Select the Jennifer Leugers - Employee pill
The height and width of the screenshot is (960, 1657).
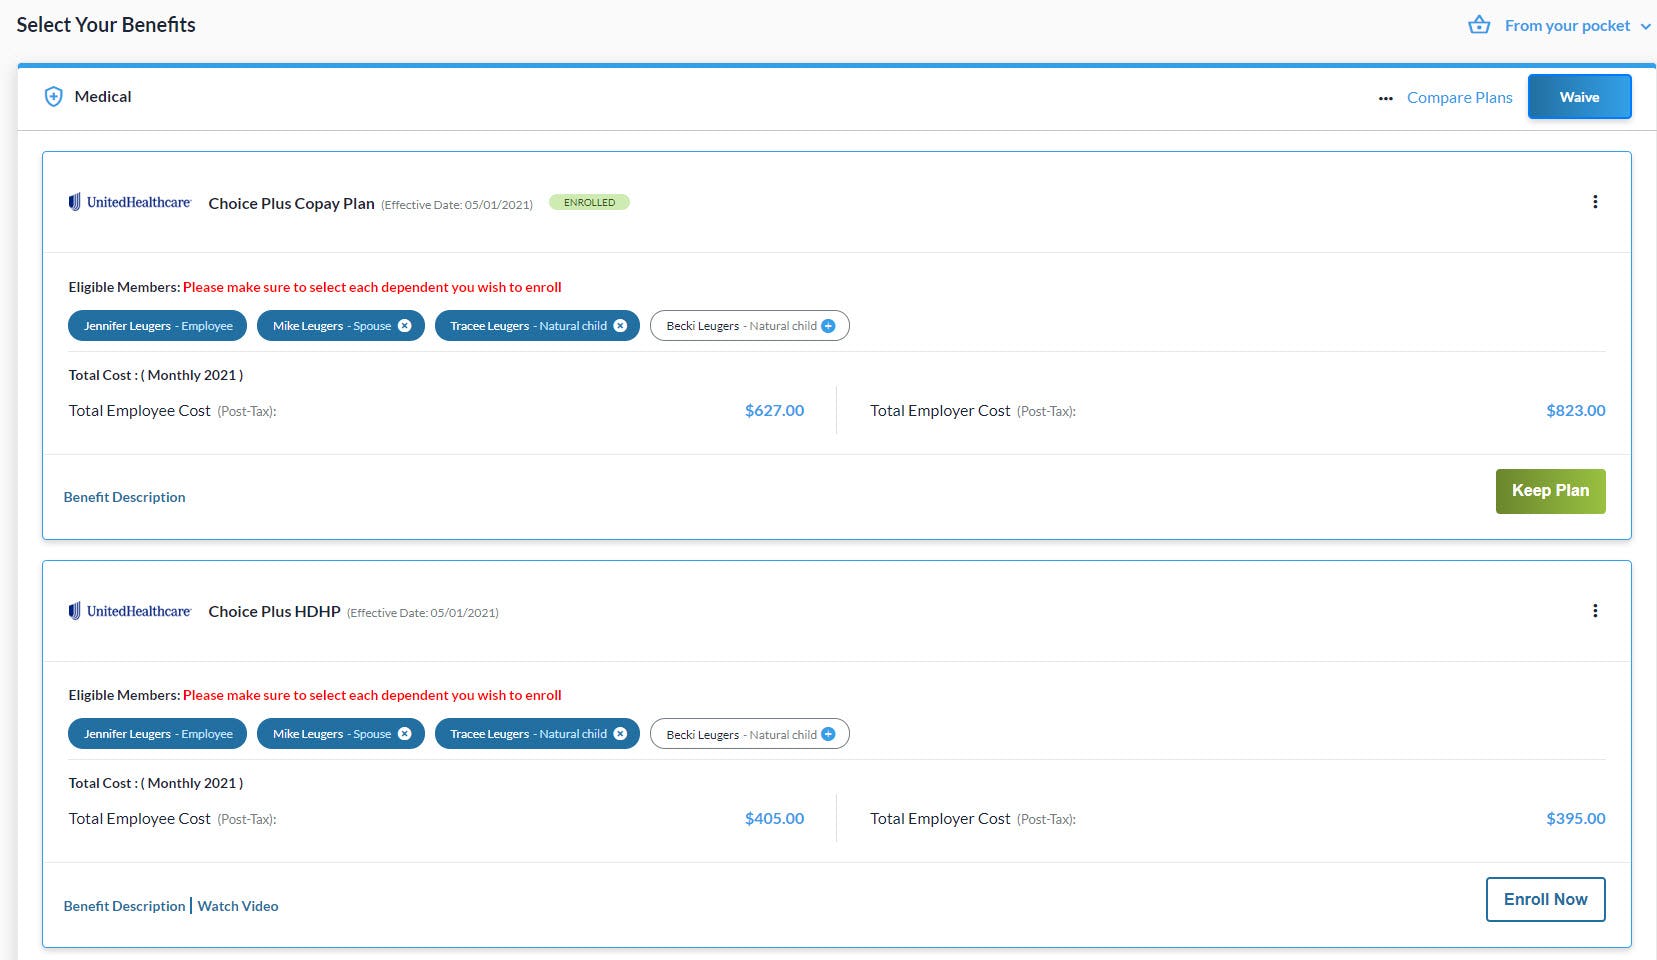pyautogui.click(x=156, y=325)
